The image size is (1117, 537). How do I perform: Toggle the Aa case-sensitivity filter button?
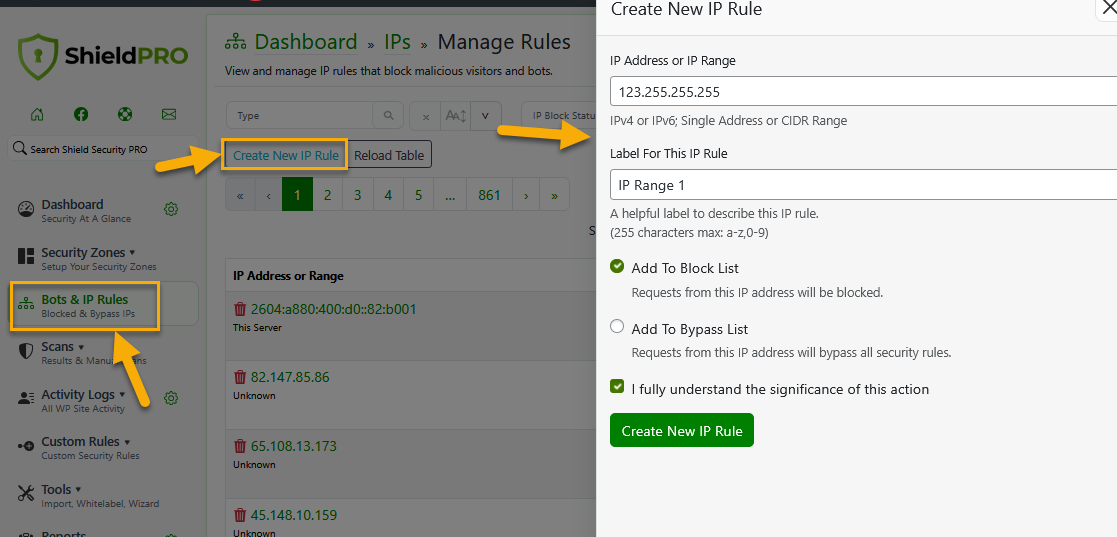click(x=455, y=116)
